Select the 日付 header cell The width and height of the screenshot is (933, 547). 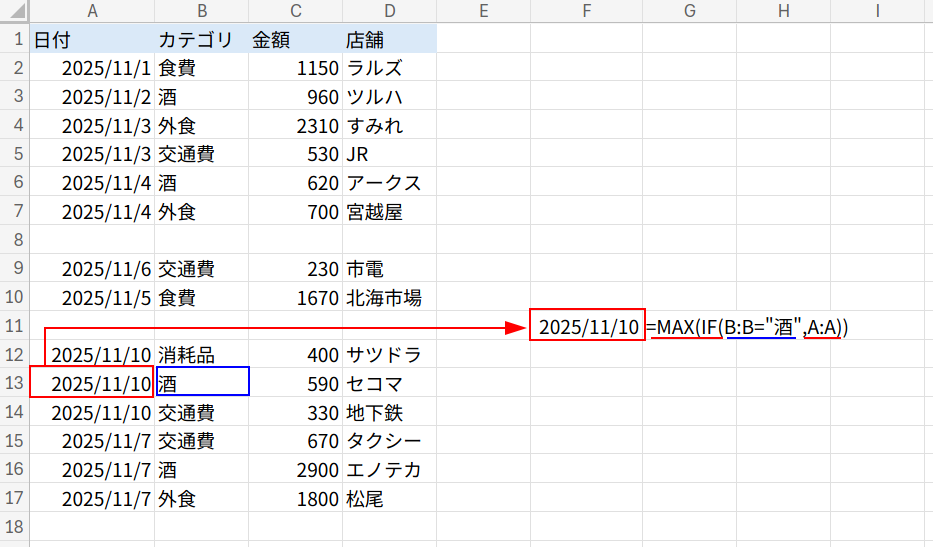92,40
